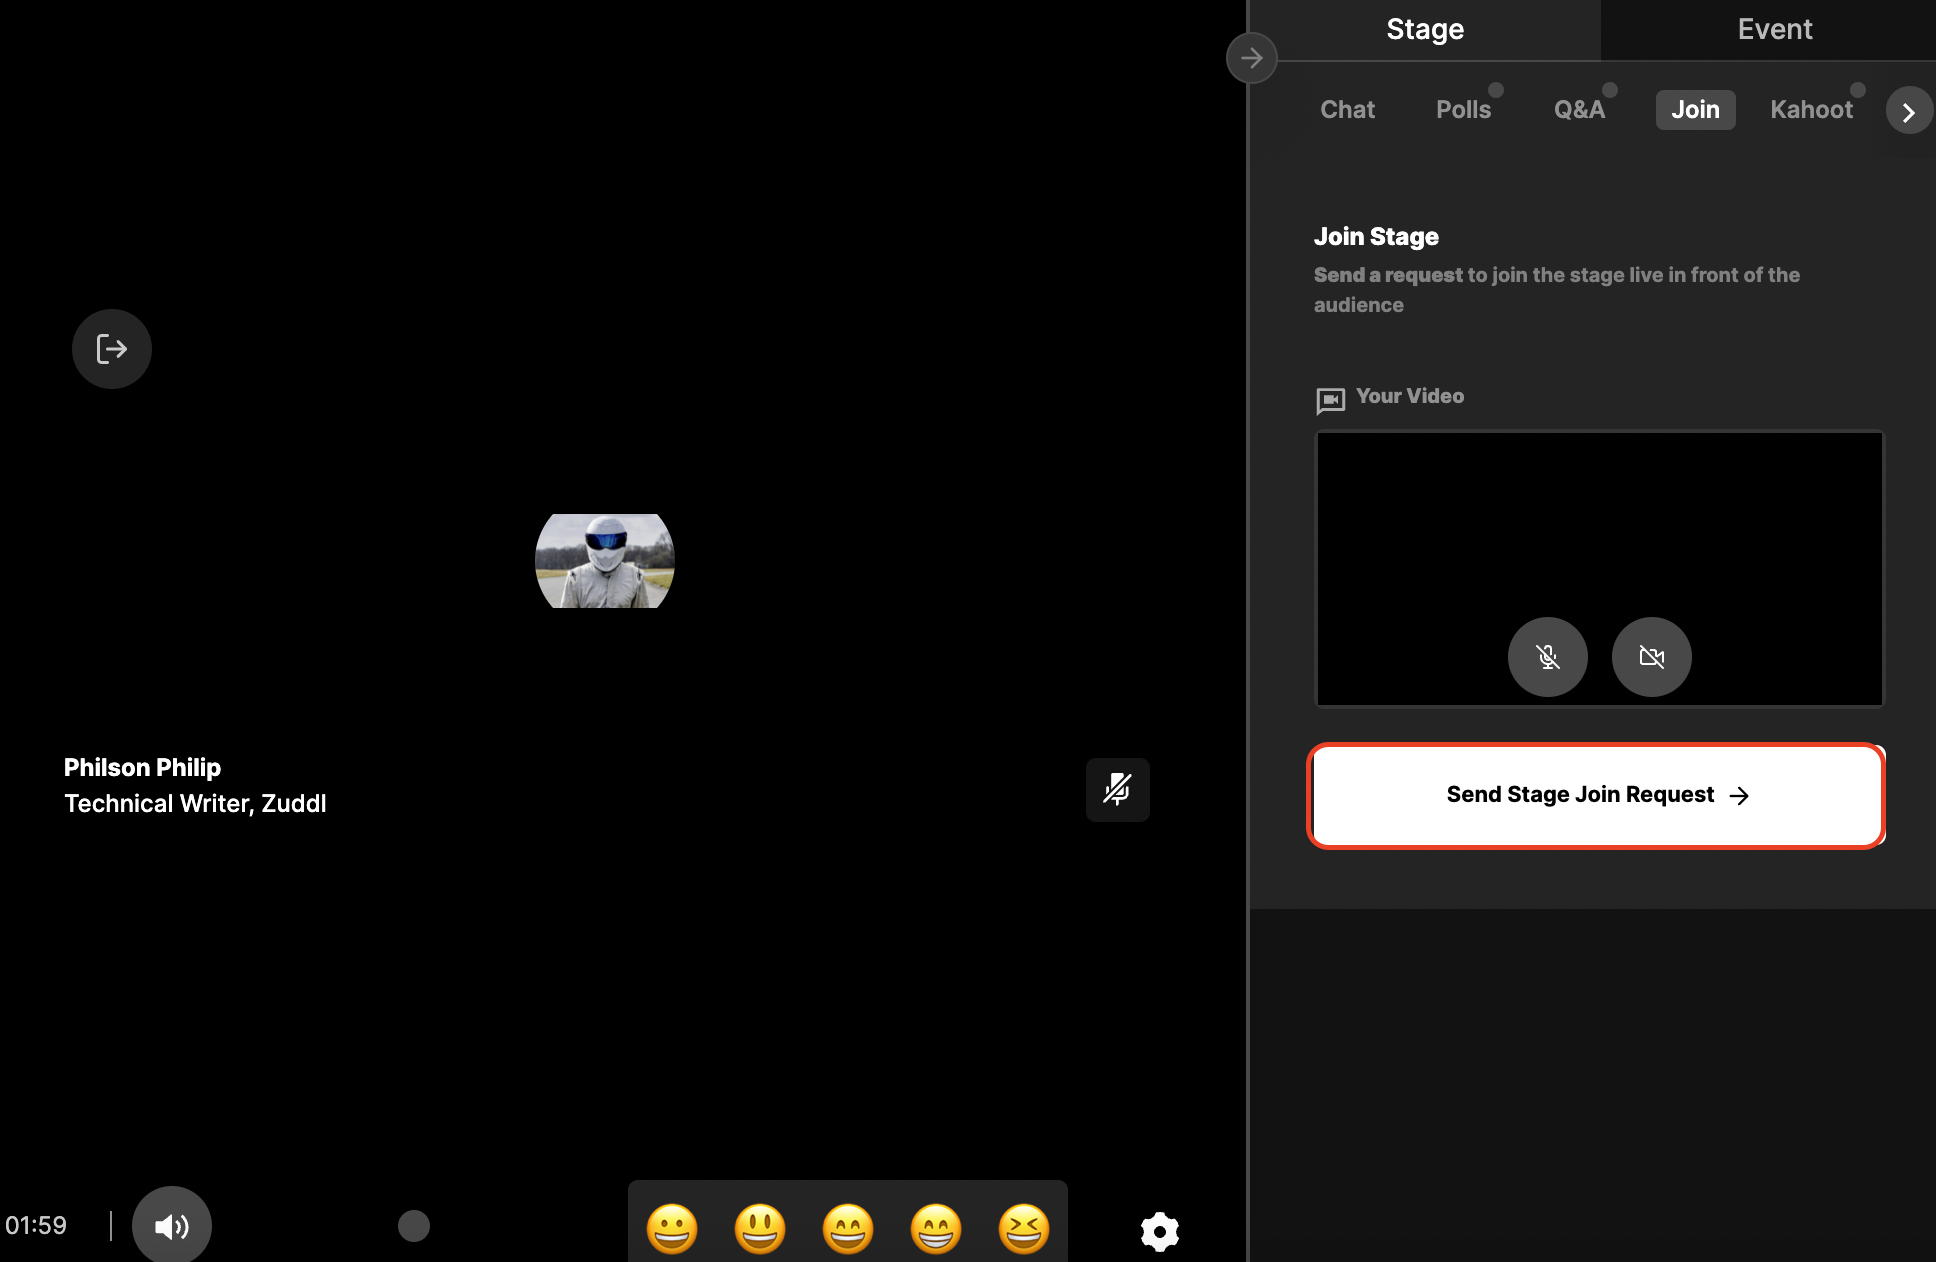The height and width of the screenshot is (1262, 1936).
Task: Switch to the Event tab
Action: pyautogui.click(x=1774, y=29)
